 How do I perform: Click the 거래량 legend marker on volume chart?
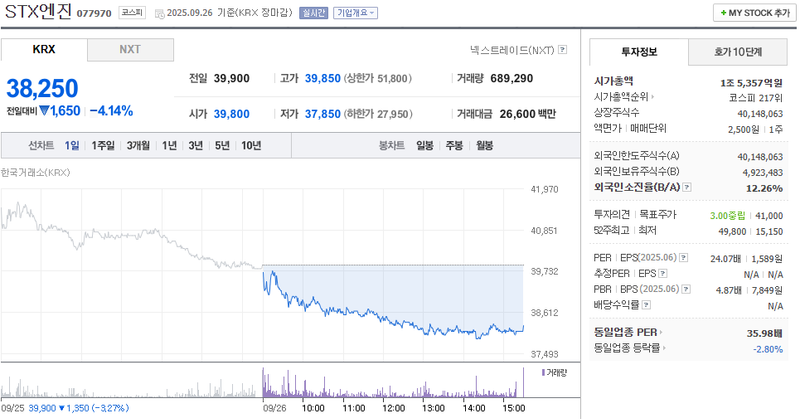(543, 373)
